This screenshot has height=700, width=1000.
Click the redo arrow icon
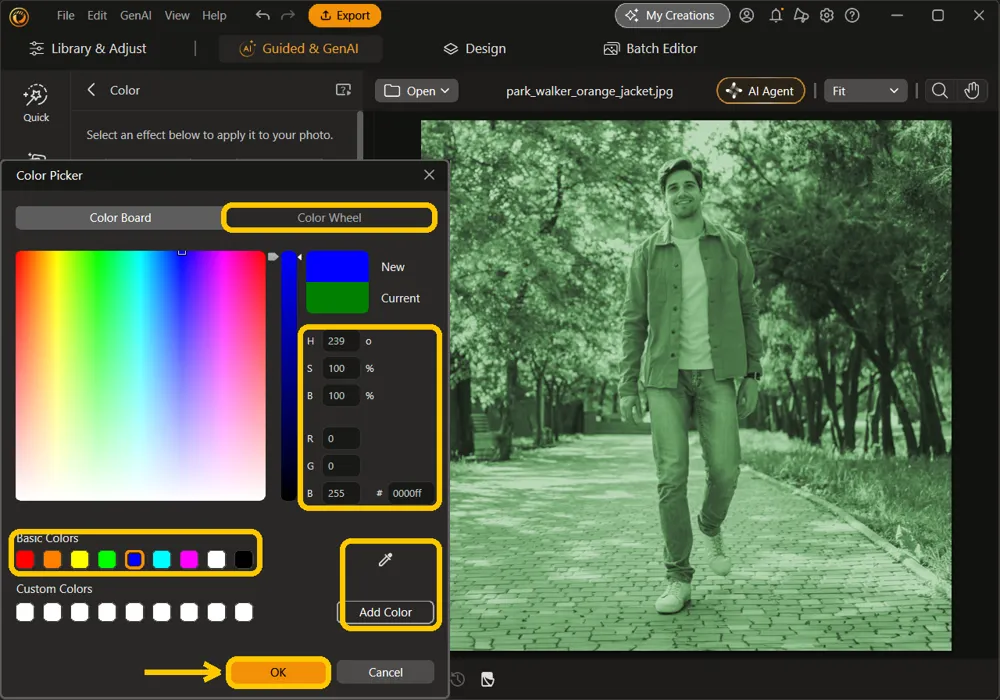click(288, 15)
